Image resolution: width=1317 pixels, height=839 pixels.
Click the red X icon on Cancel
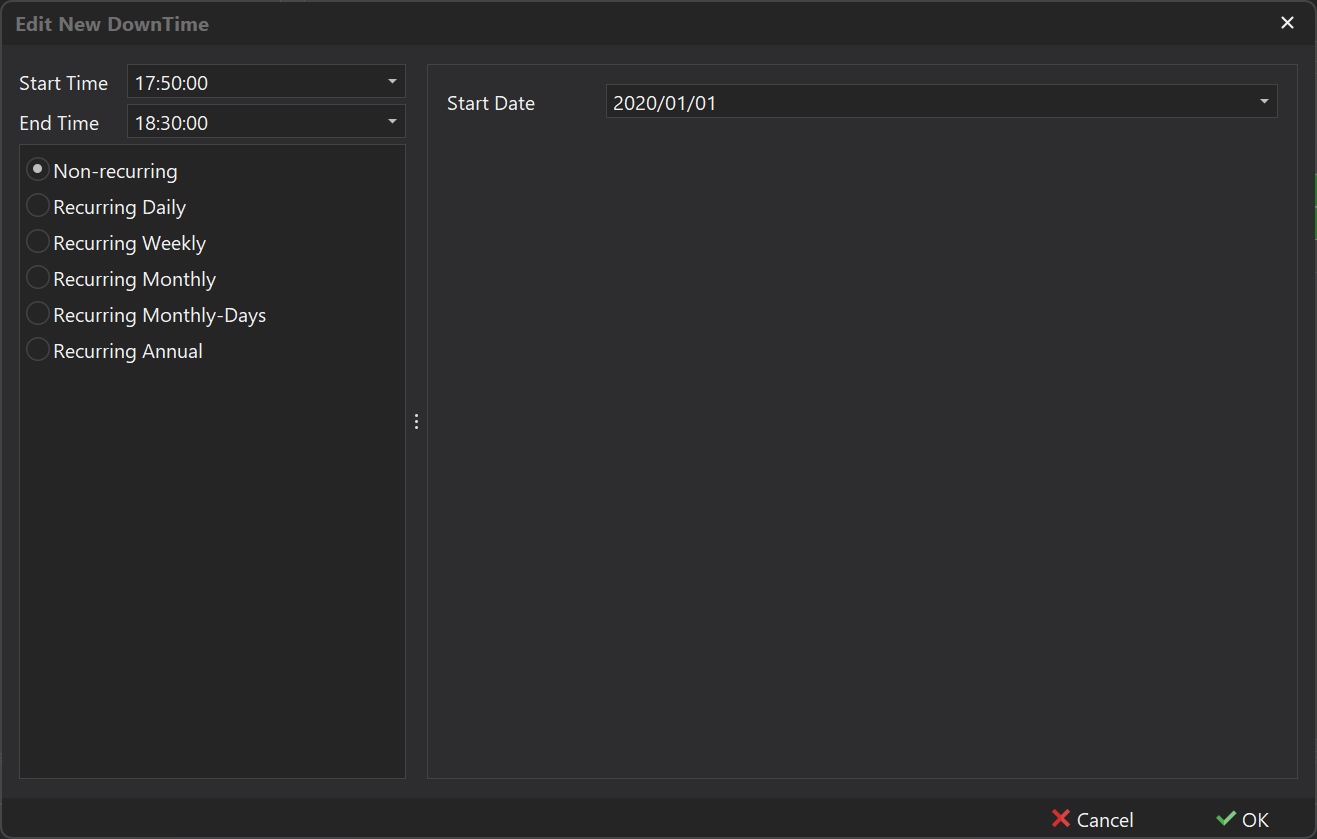1060,819
